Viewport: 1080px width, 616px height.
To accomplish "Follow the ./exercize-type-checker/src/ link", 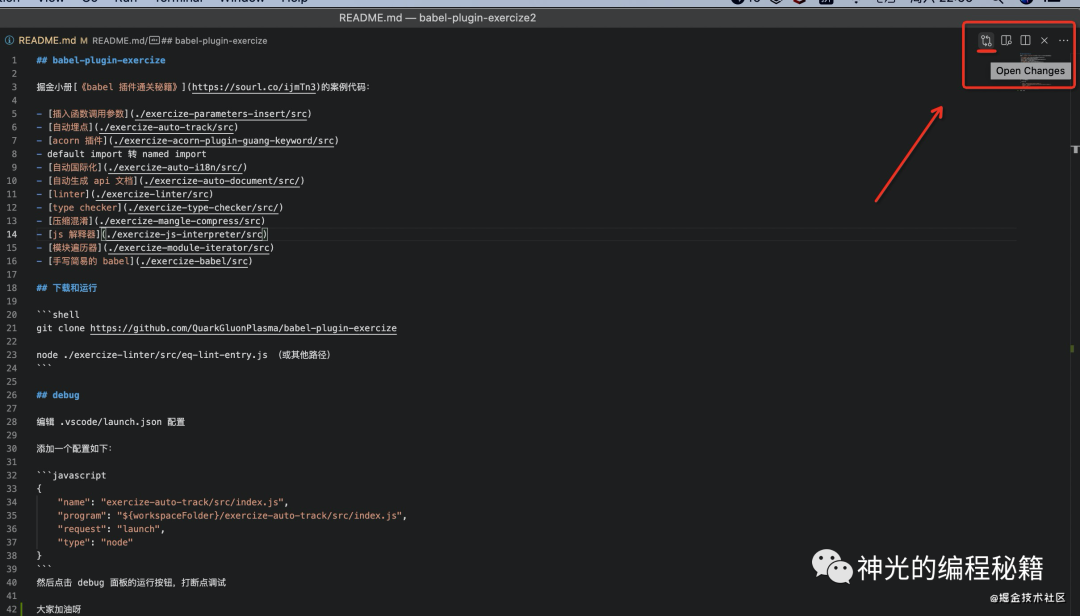I will tap(203, 208).
